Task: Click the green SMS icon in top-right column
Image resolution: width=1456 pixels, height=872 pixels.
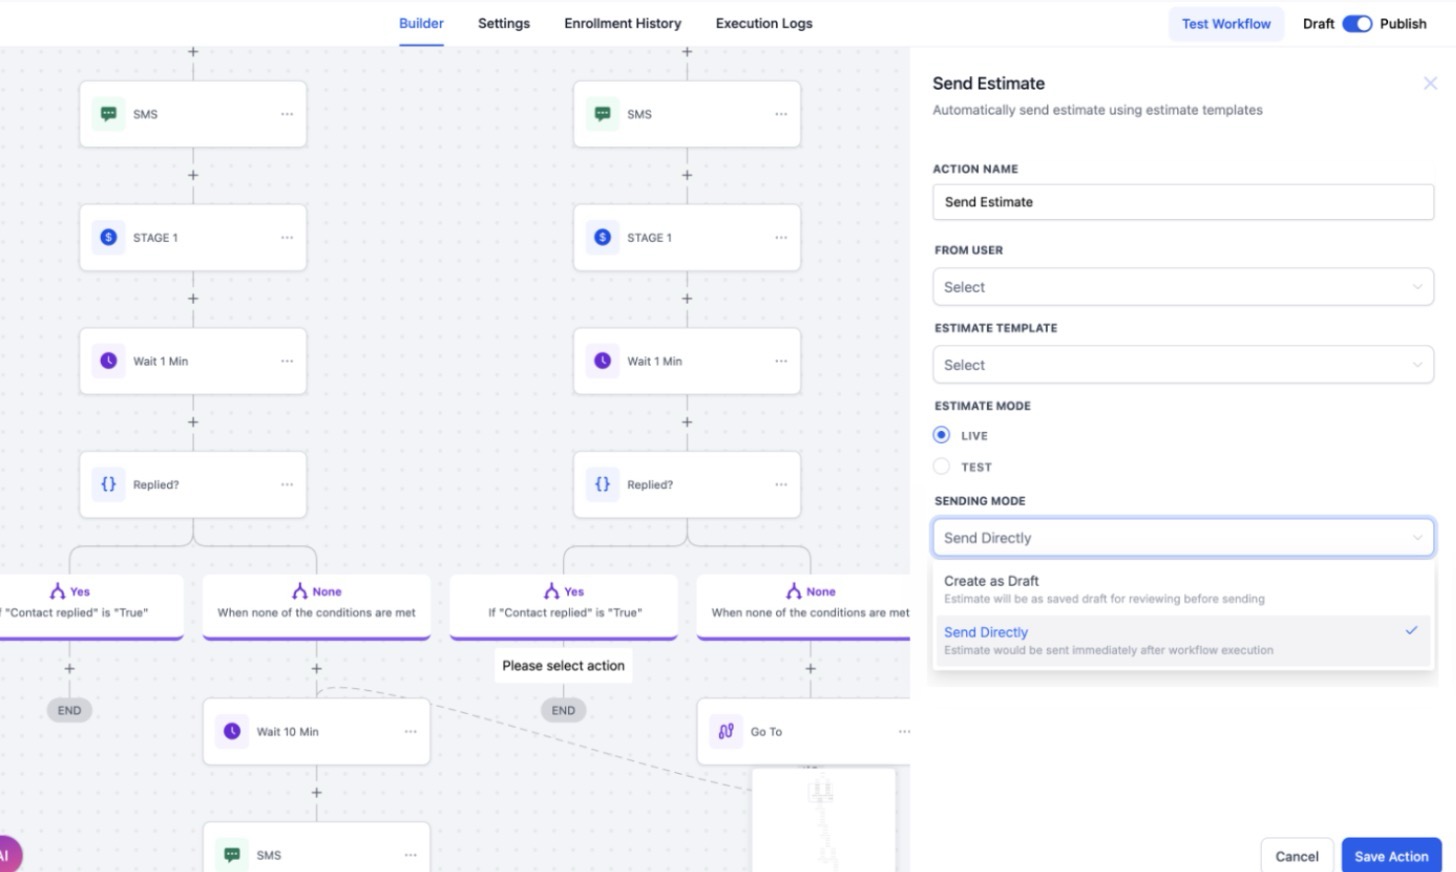Action: click(x=602, y=114)
